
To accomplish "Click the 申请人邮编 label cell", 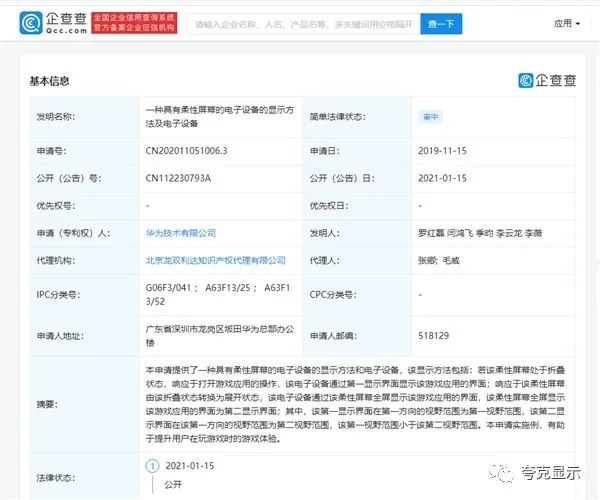I will [x=357, y=336].
